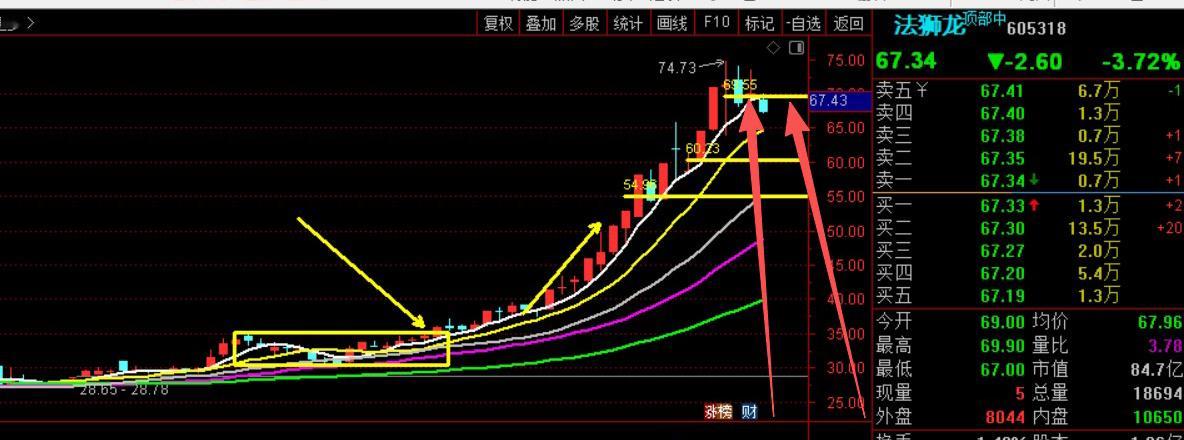Click the 涨榜 badge on chart
The height and width of the screenshot is (440, 1184).
click(x=718, y=411)
